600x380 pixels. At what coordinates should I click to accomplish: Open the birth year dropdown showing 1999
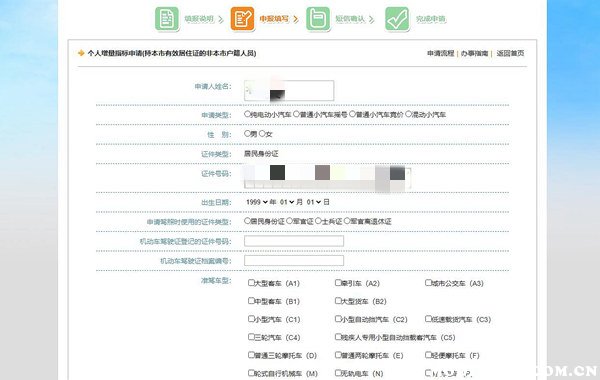click(x=257, y=202)
